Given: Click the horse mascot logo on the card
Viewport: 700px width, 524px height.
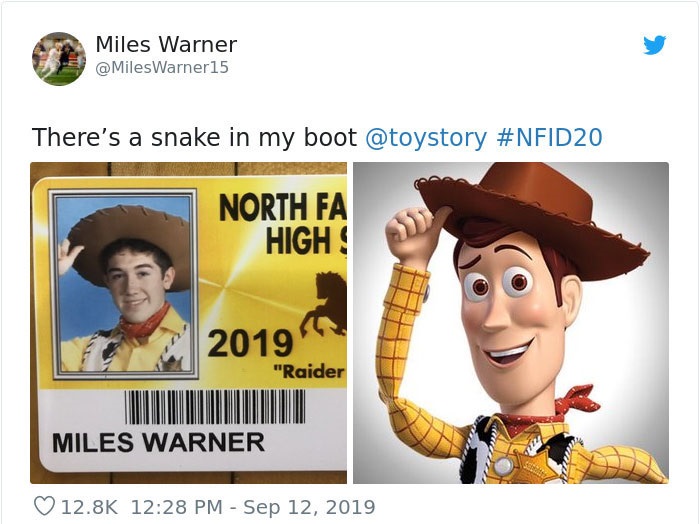Looking at the screenshot, I should point(325,304).
